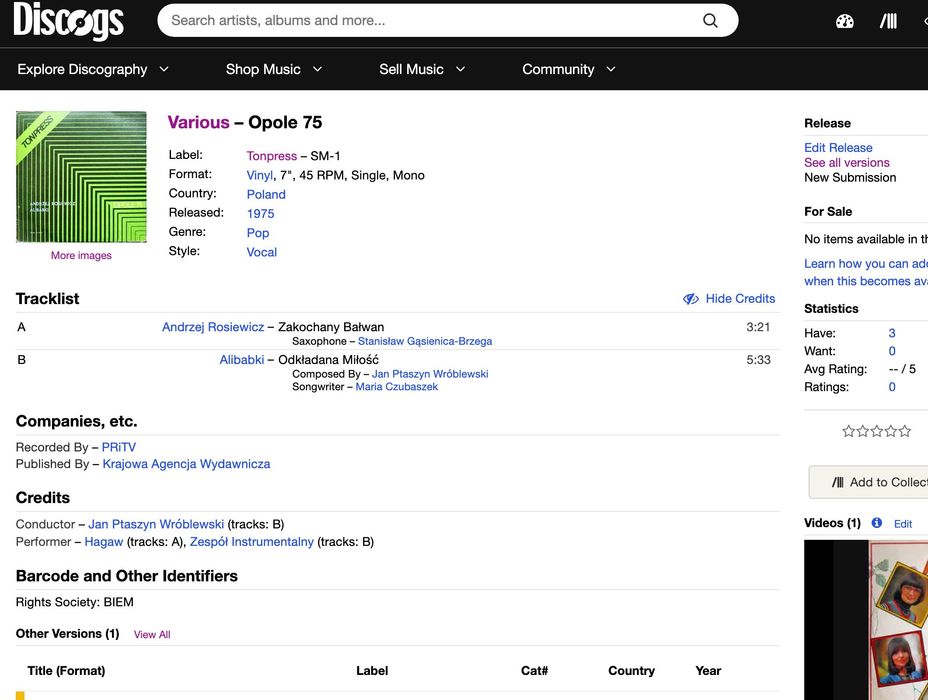This screenshot has width=928, height=700.
Task: Click Hide Credits toggle link
Action: [740, 299]
